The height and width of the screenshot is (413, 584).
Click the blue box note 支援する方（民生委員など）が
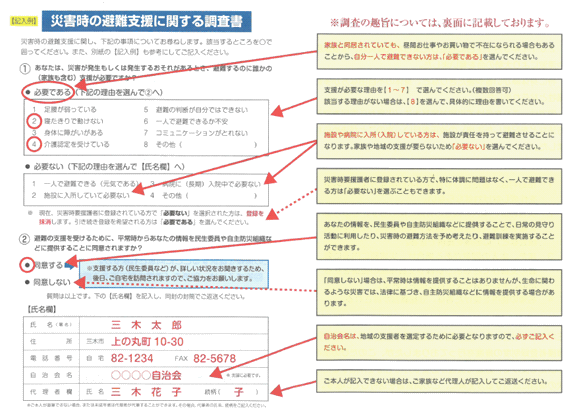click(174, 274)
